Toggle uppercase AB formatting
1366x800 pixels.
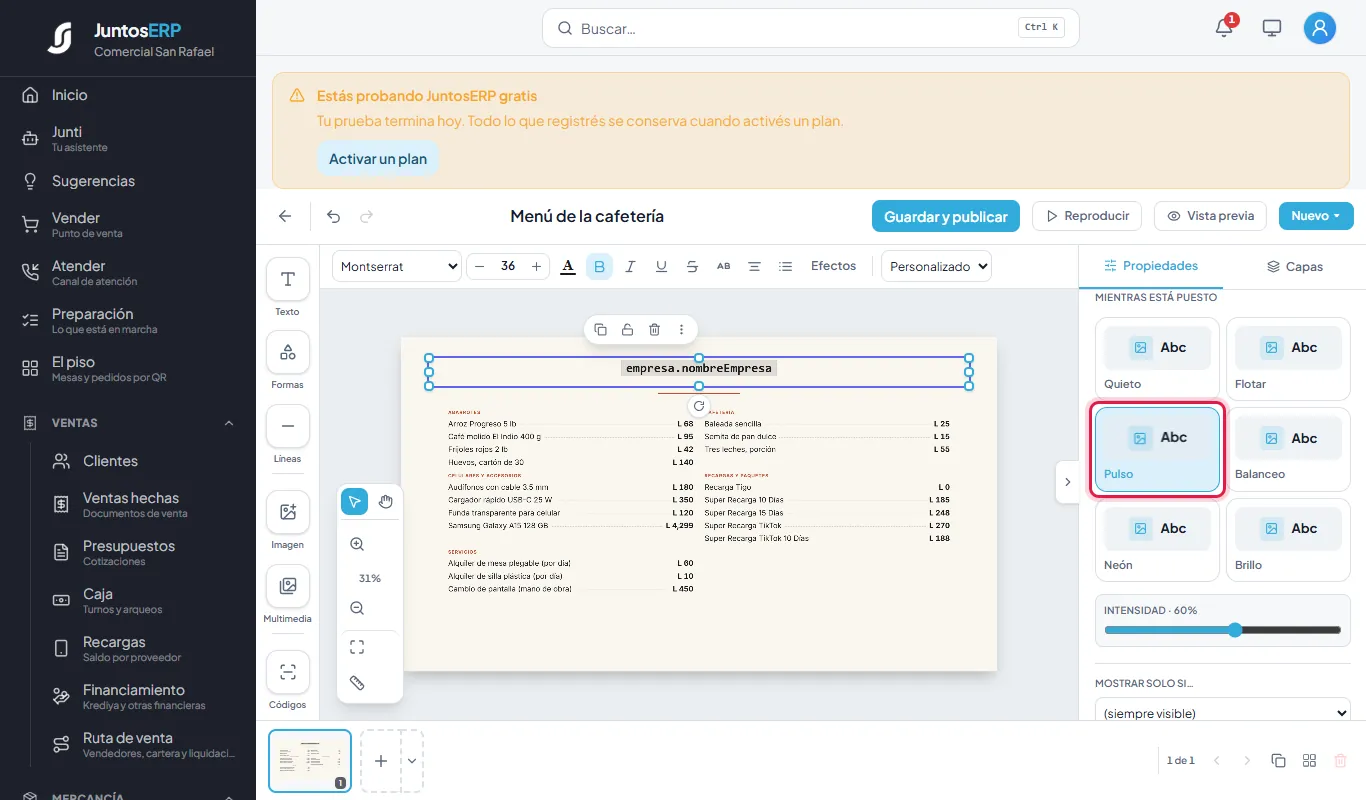(x=724, y=266)
